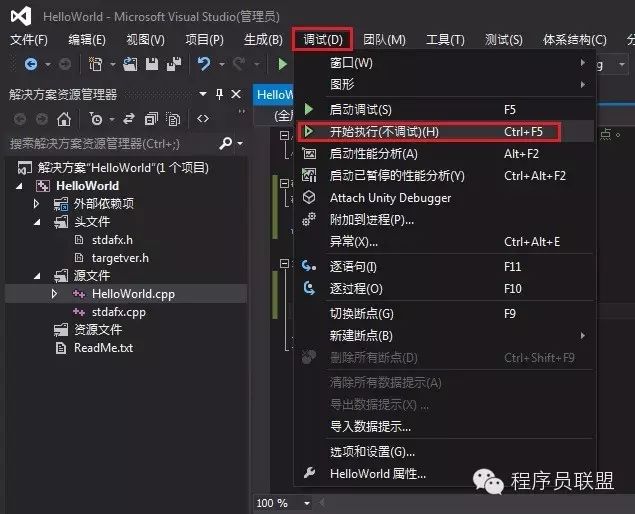Open the Undo history dropdown arrow
The height and width of the screenshot is (514, 635).
coord(222,64)
